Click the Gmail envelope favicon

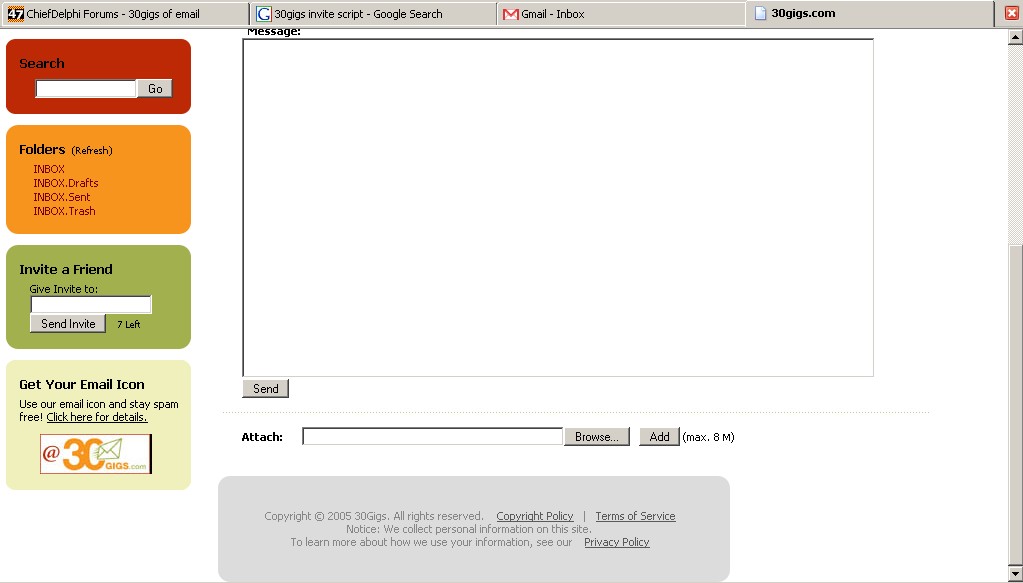(511, 14)
